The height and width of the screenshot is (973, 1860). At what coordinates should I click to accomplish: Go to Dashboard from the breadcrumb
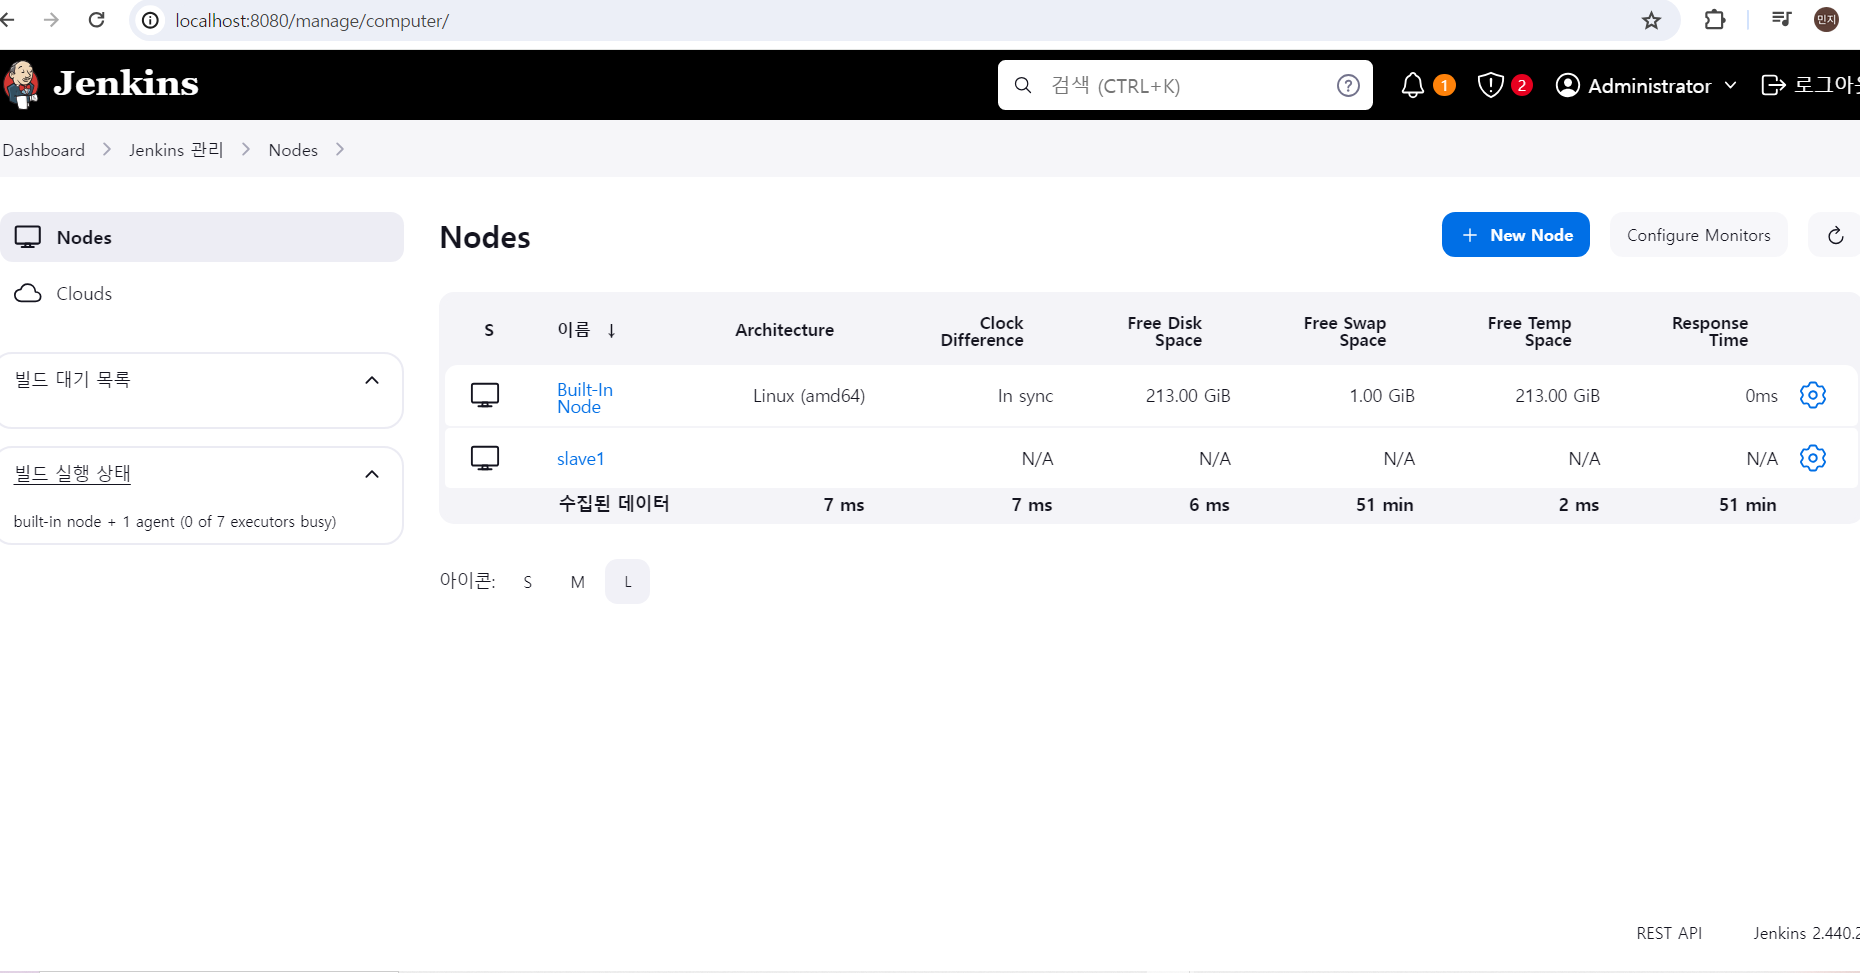point(43,149)
